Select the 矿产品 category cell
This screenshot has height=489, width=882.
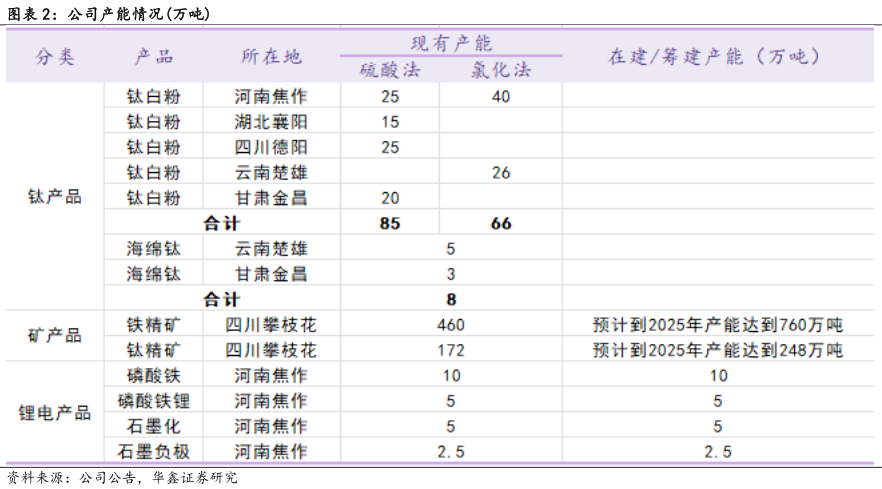pyautogui.click(x=54, y=336)
